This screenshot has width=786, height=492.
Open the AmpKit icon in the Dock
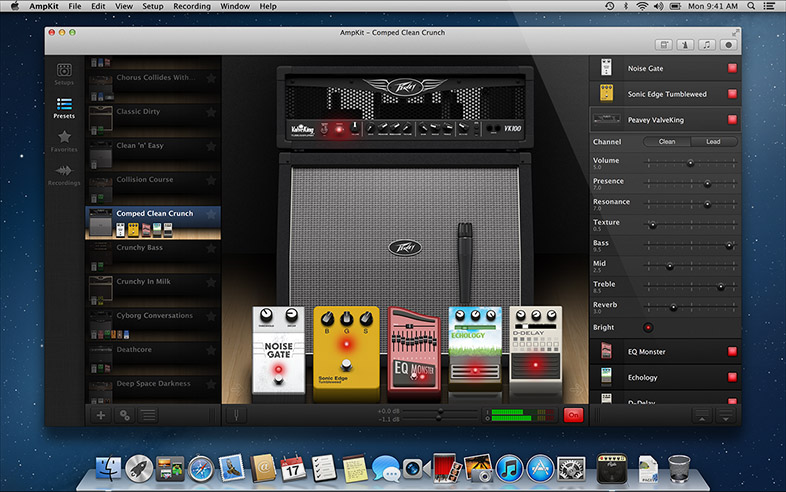(612, 468)
